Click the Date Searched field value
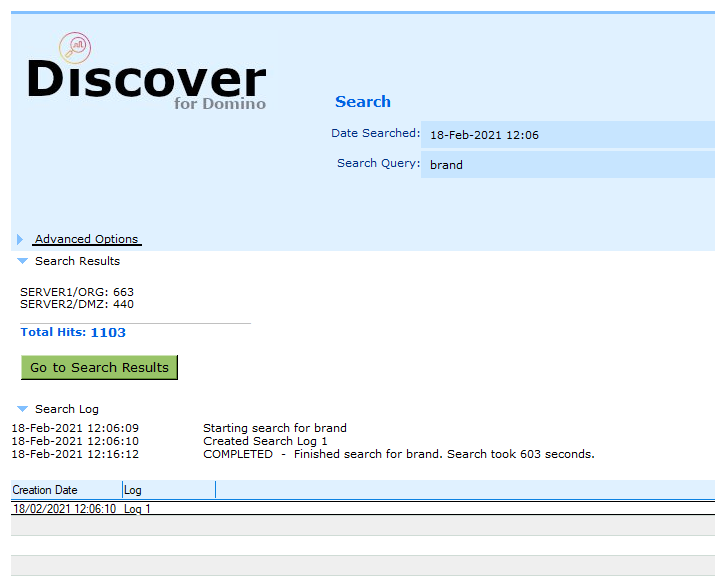Viewport: 715px width, 578px height. point(568,135)
